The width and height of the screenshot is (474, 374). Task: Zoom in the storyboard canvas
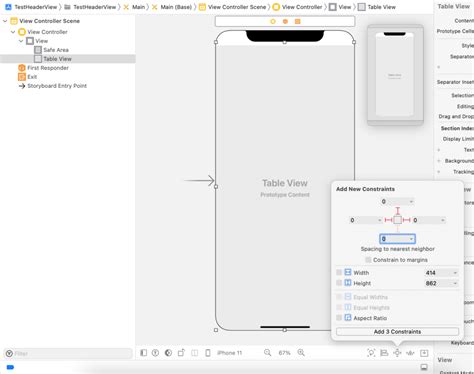tap(301, 352)
